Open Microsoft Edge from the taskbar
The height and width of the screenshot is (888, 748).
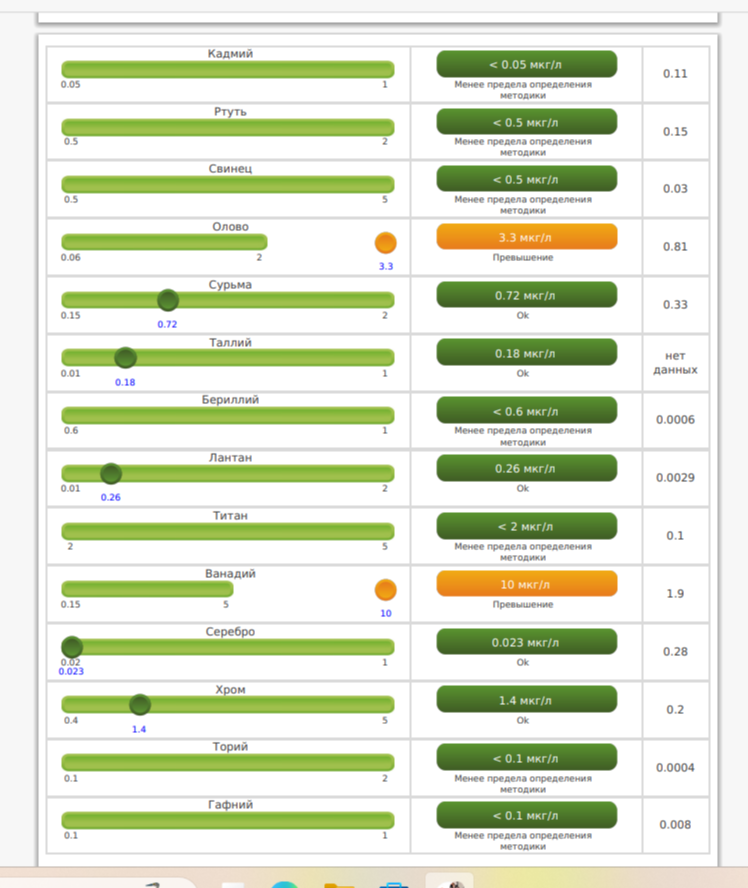(x=283, y=882)
